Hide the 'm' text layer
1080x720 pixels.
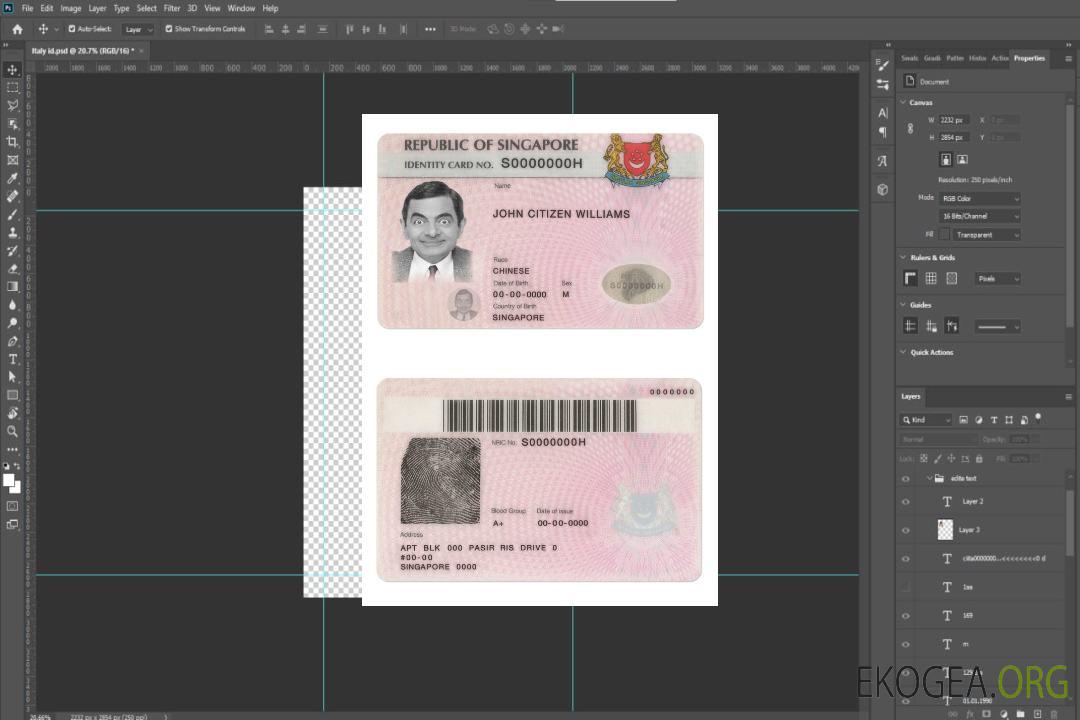(x=906, y=644)
